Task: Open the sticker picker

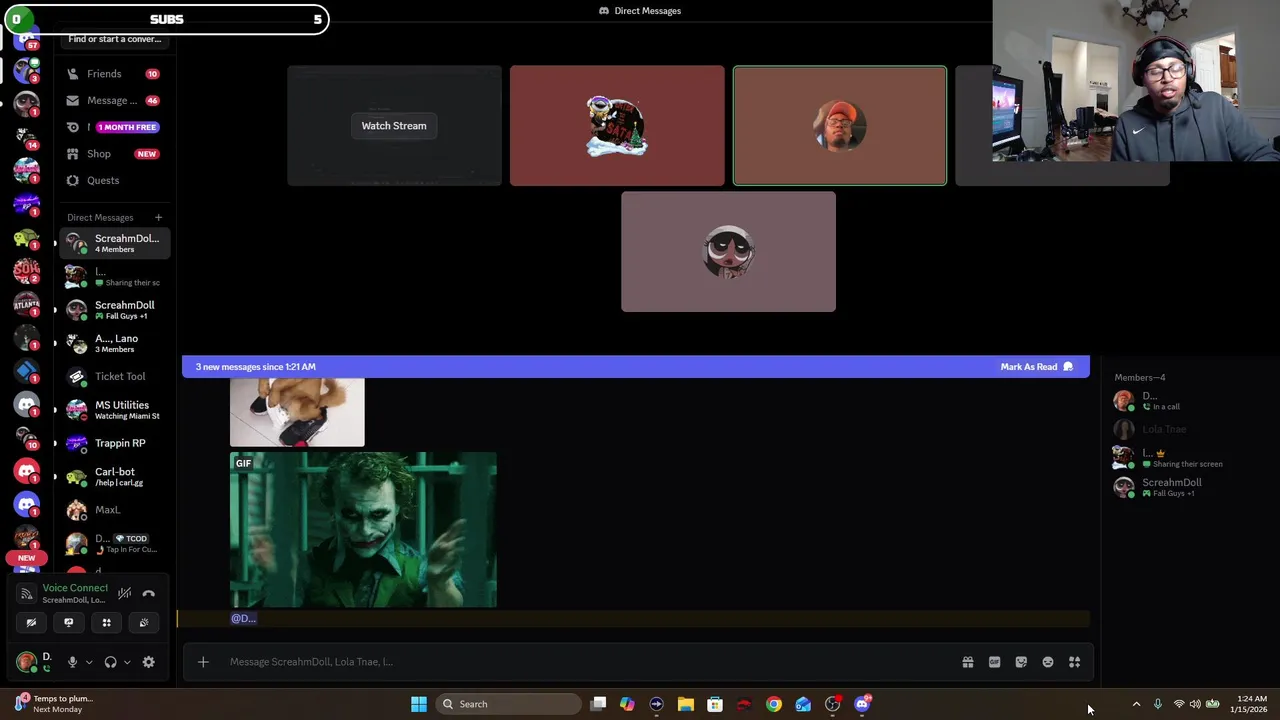Action: pos(1021,662)
